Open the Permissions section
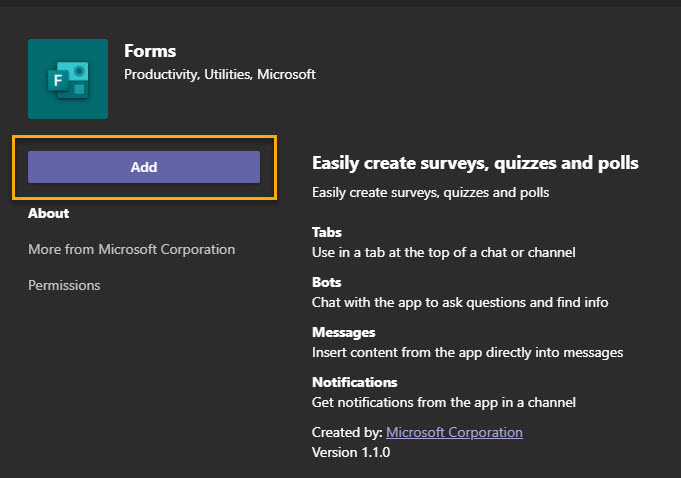The image size is (681, 478). [64, 285]
